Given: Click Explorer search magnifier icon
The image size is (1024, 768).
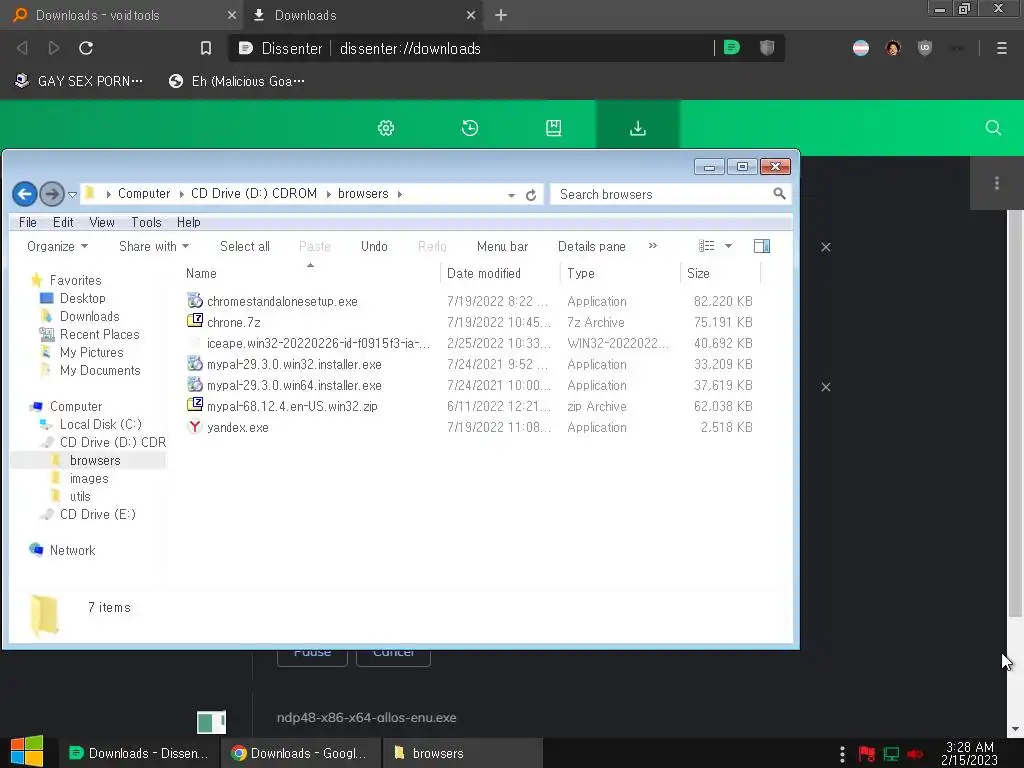Looking at the screenshot, I should click(778, 194).
